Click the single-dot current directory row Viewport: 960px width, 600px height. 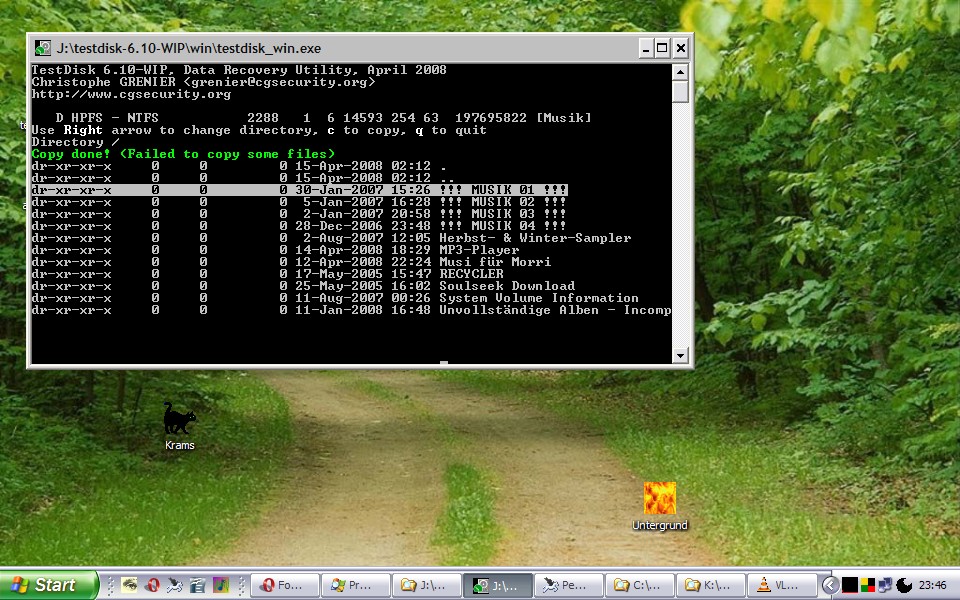click(239, 166)
